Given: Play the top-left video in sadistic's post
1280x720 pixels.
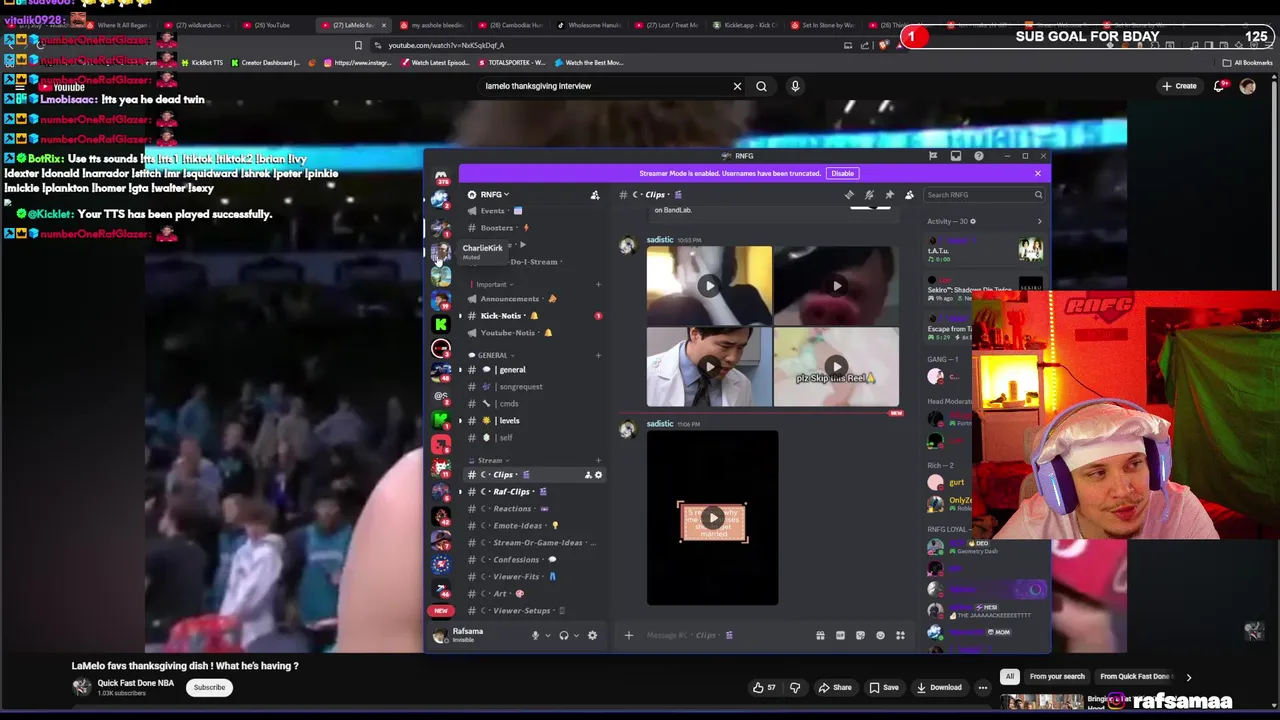Looking at the screenshot, I should 709,286.
